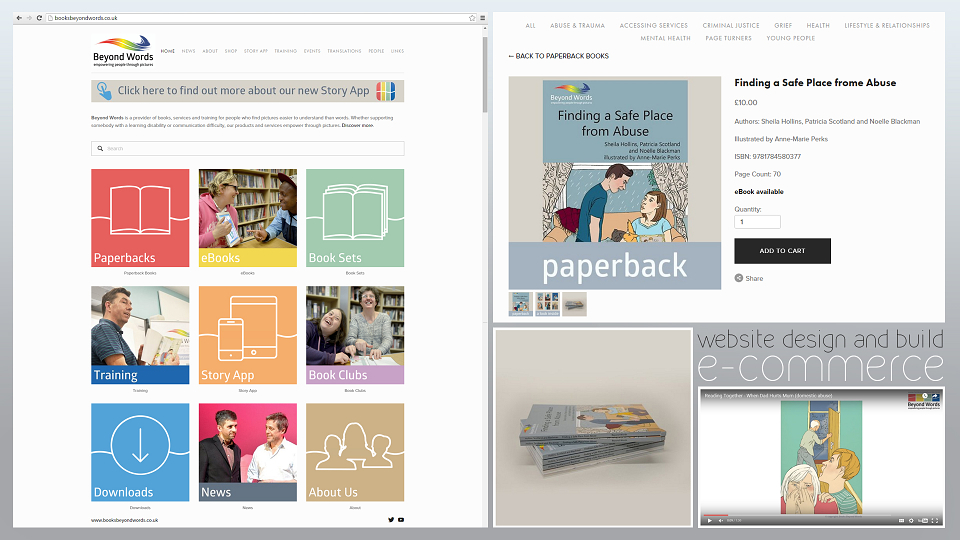Select the ACCESSING SERVICES category
The image size is (960, 540).
[x=653, y=26]
